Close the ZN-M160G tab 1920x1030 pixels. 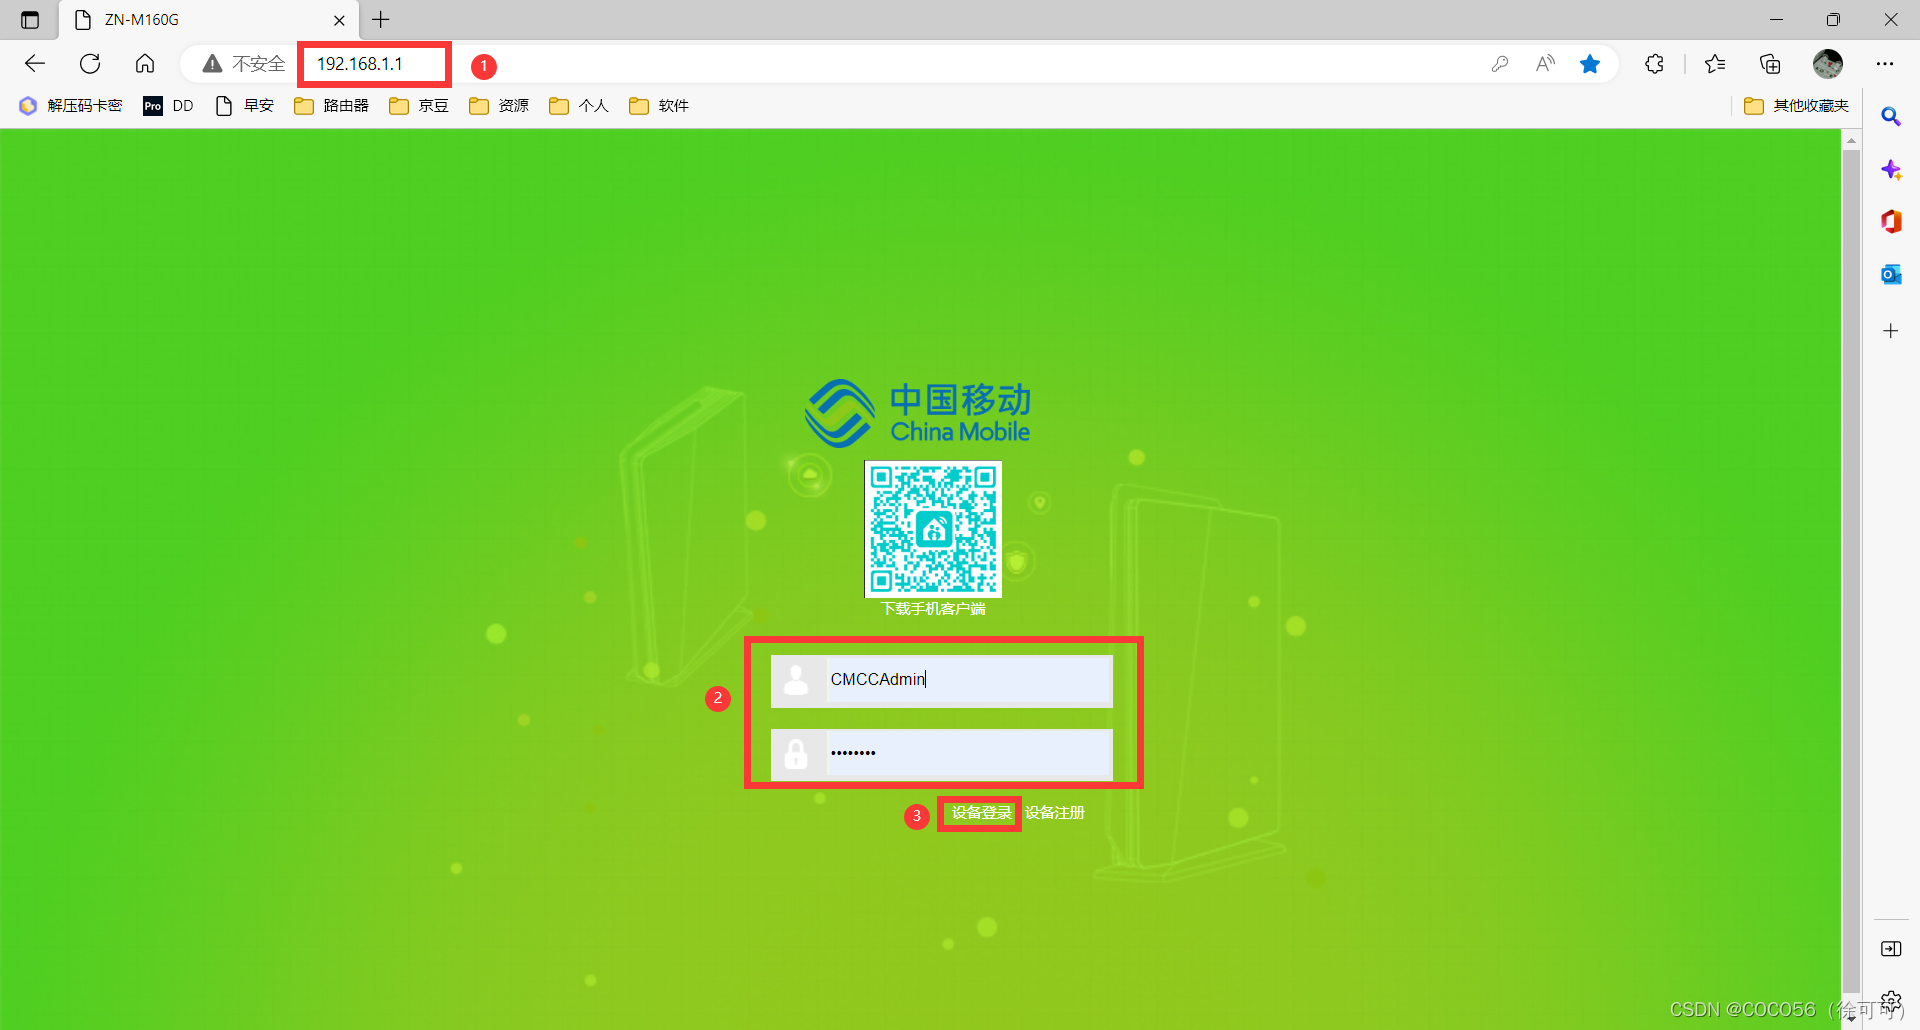click(x=339, y=20)
